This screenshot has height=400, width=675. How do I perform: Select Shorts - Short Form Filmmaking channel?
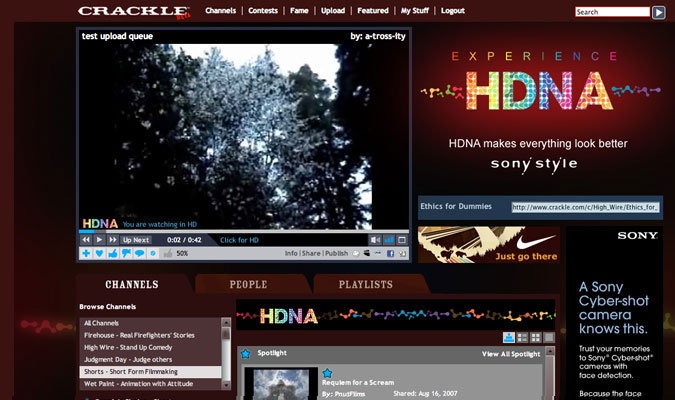150,371
